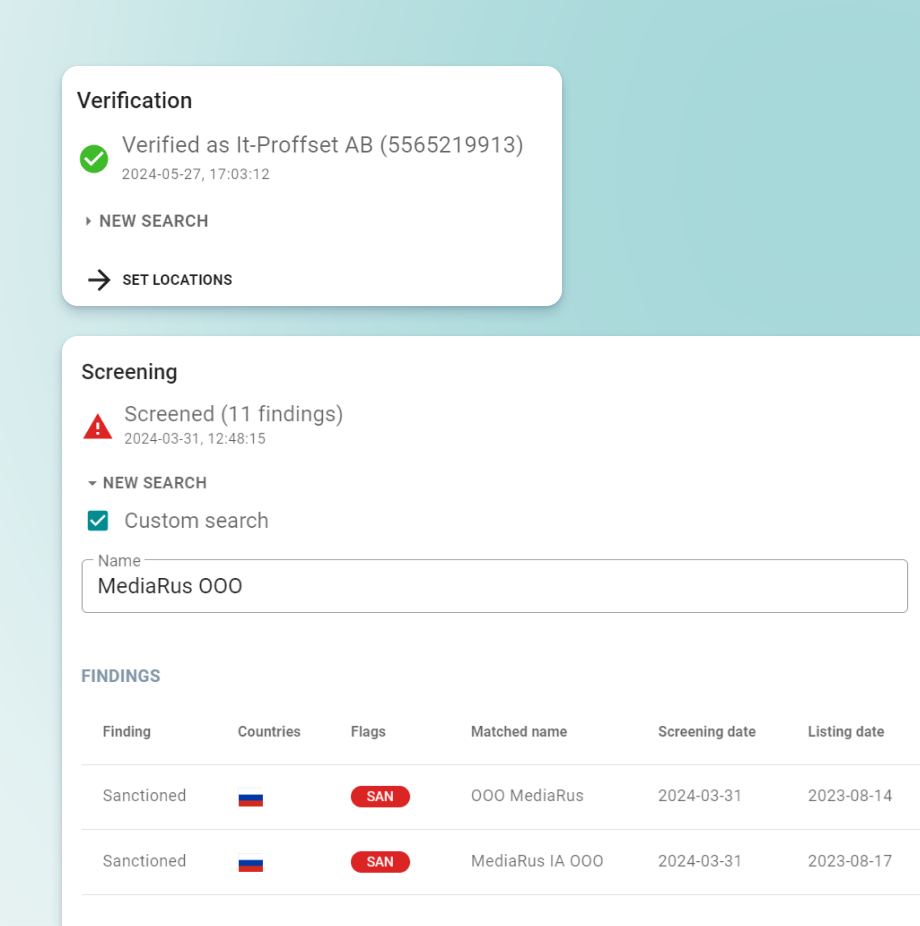Click verification timestamp 2024-05-27, 17:03:12
The height and width of the screenshot is (926, 920).
(x=195, y=174)
